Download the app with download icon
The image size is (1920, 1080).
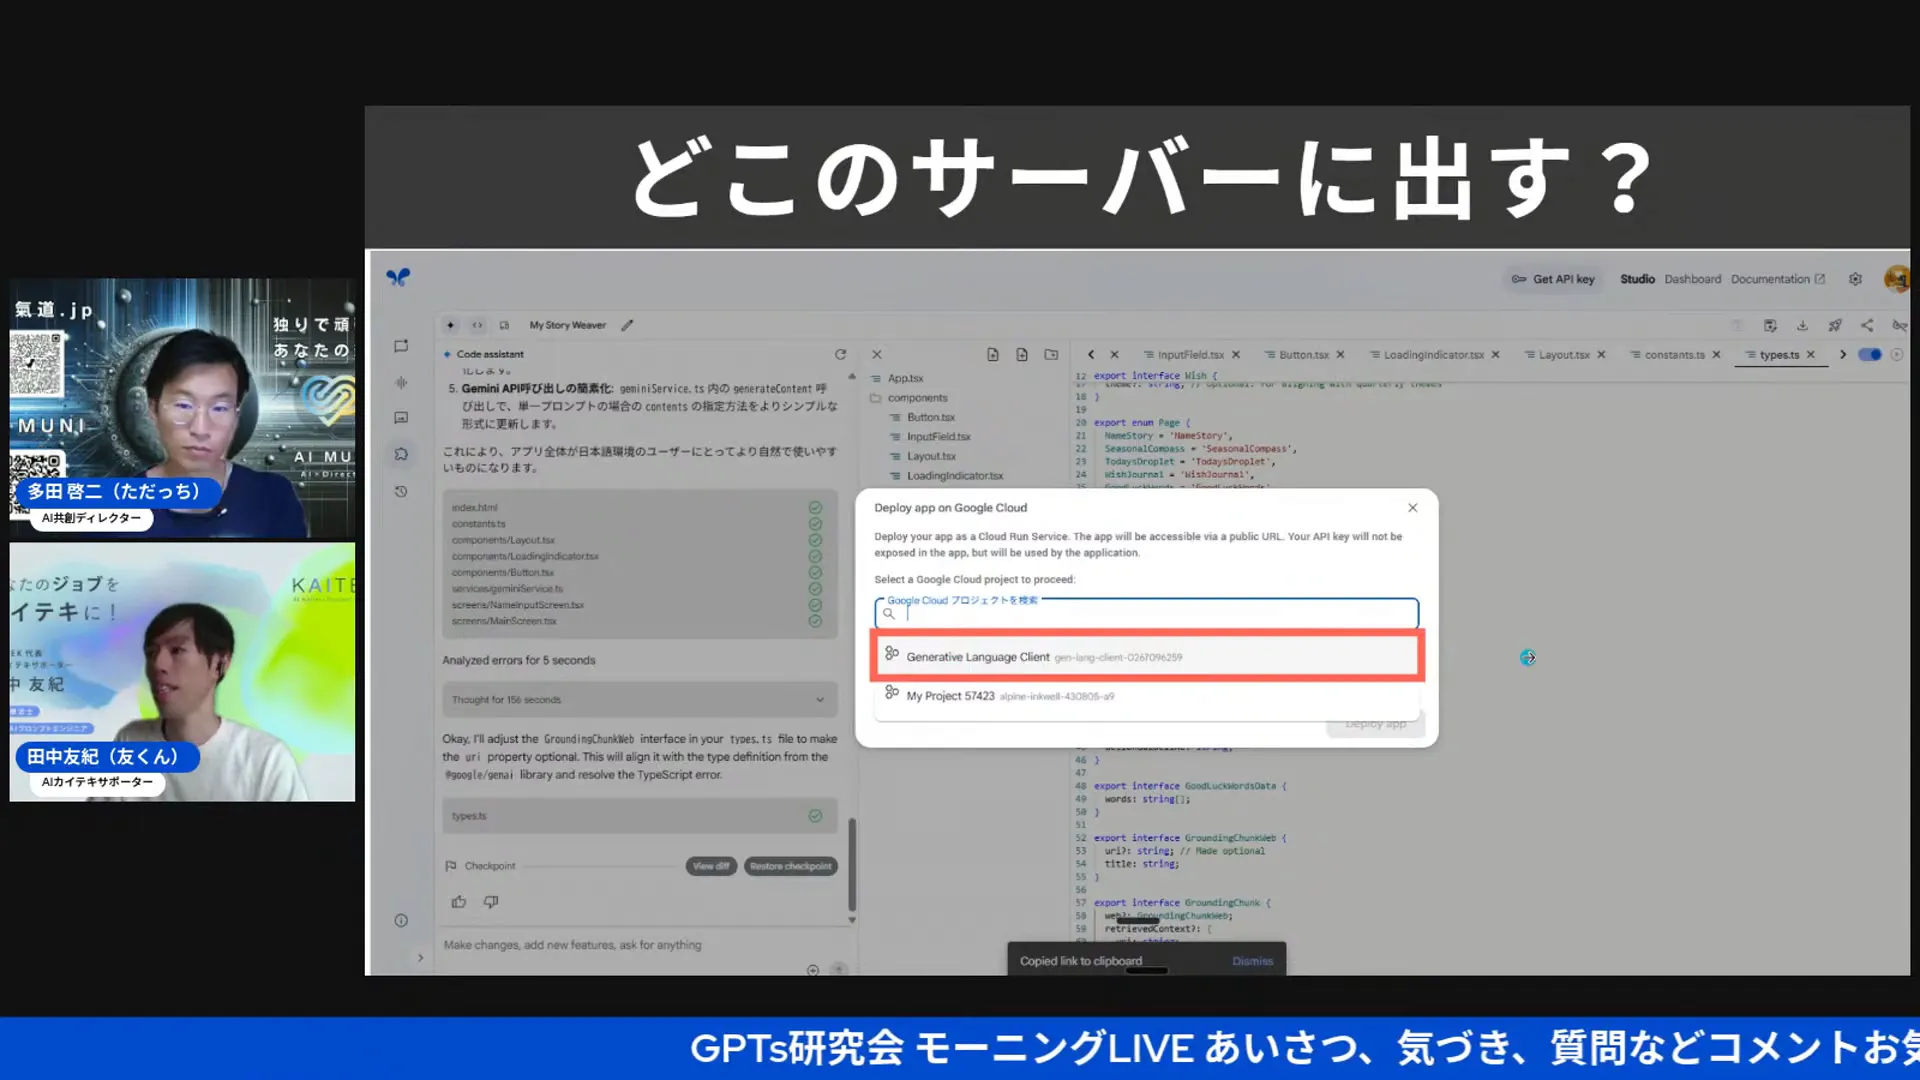click(x=1802, y=325)
